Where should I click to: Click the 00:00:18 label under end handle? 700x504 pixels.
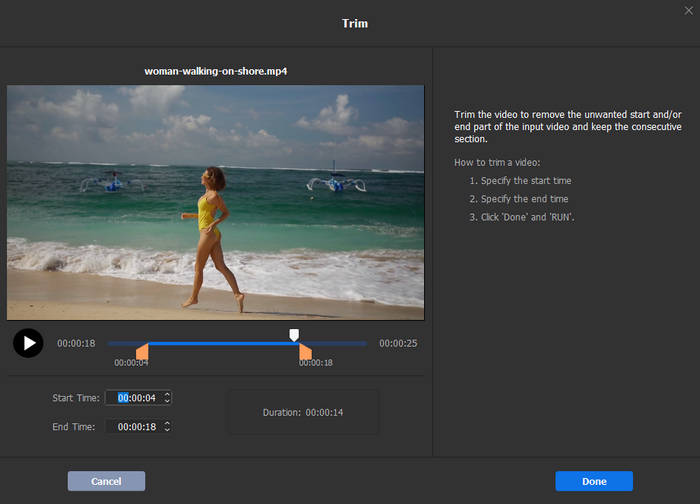[x=316, y=363]
